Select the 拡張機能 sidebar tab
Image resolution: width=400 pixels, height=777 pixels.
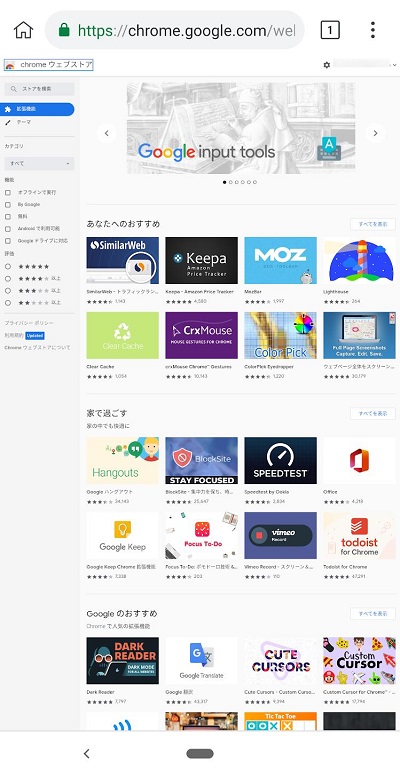pos(37,109)
